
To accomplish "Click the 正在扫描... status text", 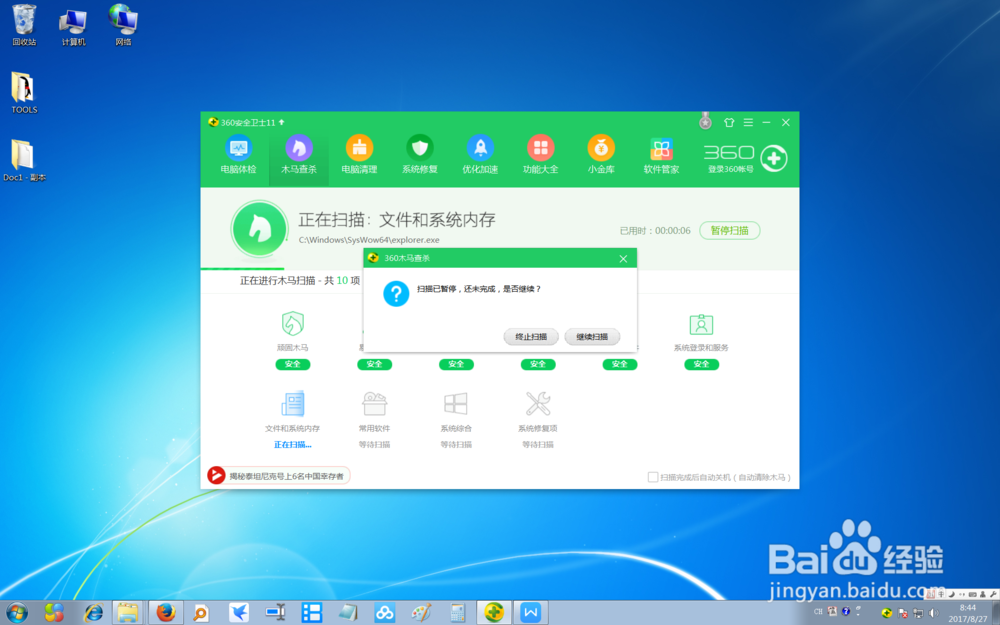I will point(293,445).
